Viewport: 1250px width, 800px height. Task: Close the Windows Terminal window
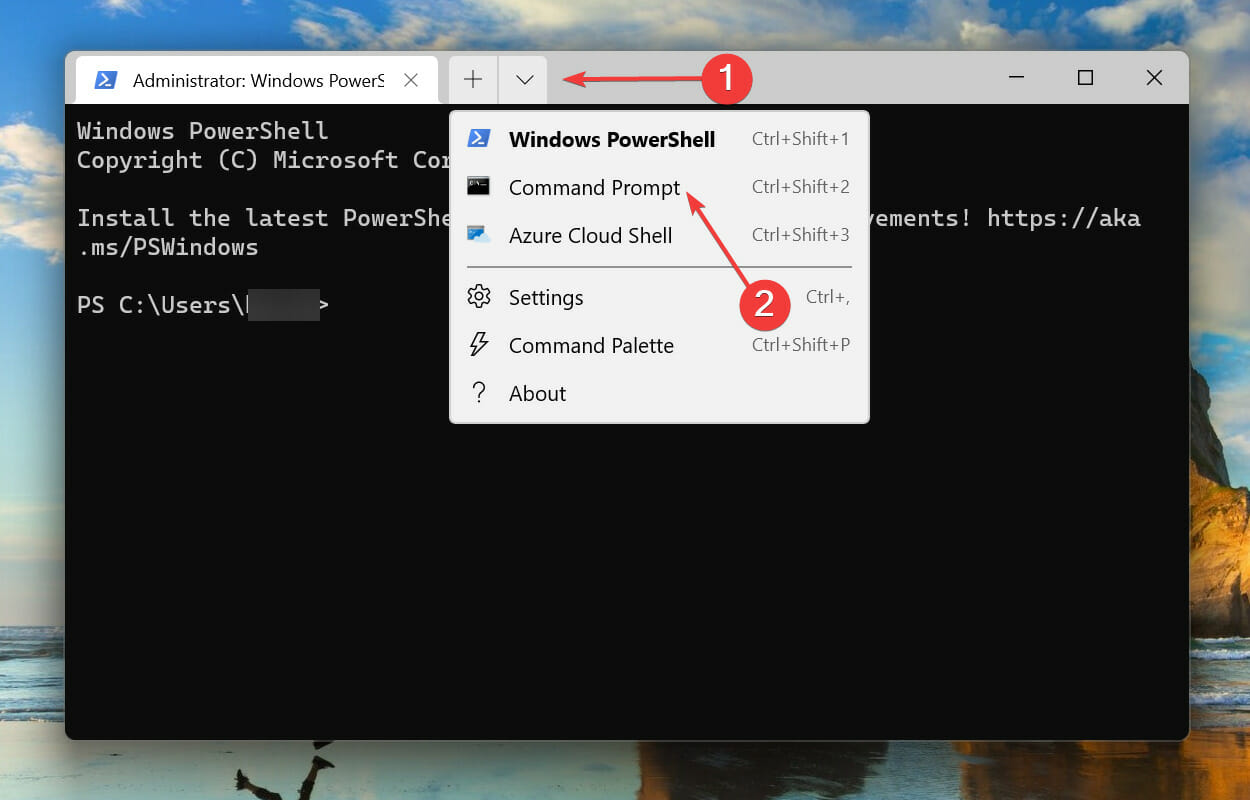[1154, 78]
